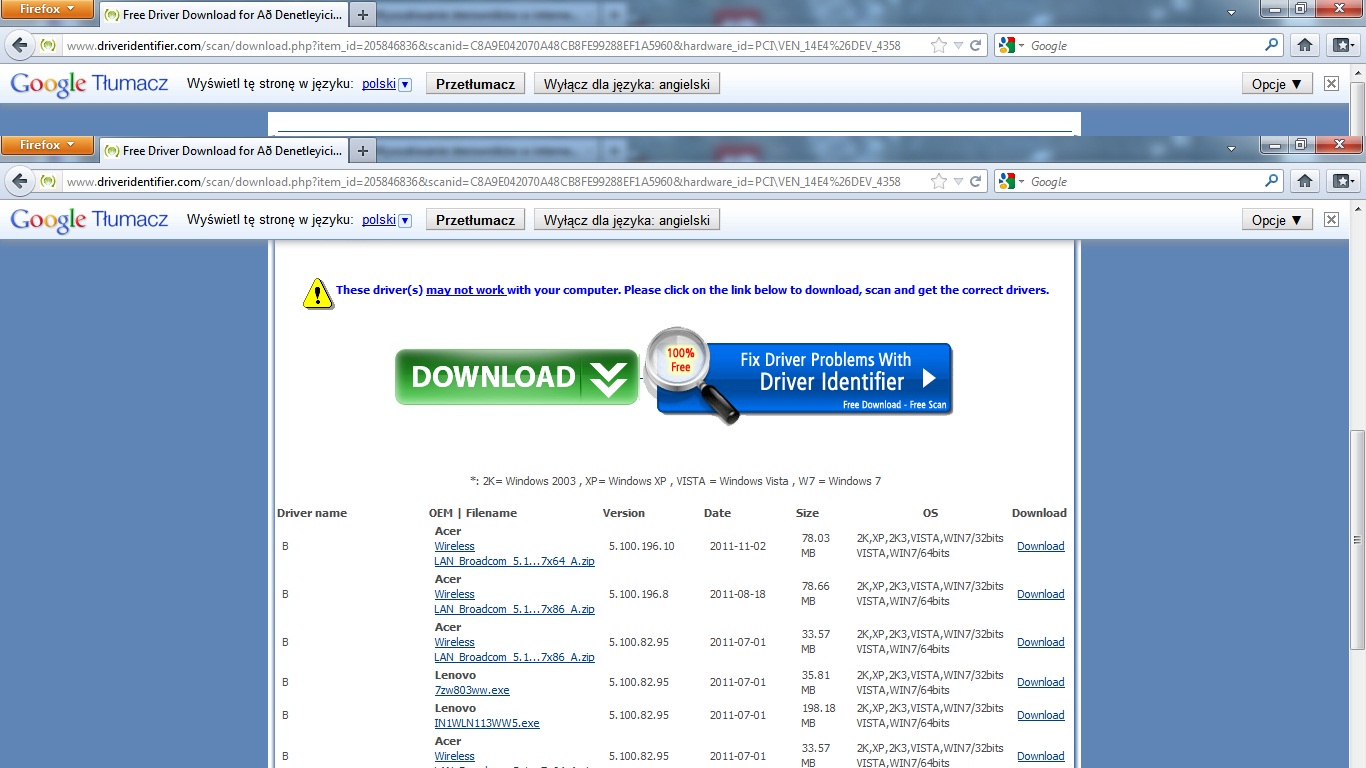Open the 'may not work' link
The image size is (1366, 768).
[466, 290]
